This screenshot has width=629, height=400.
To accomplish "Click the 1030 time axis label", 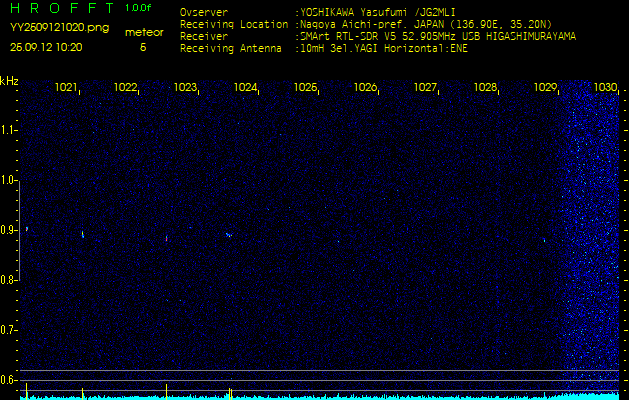I will pos(605,87).
